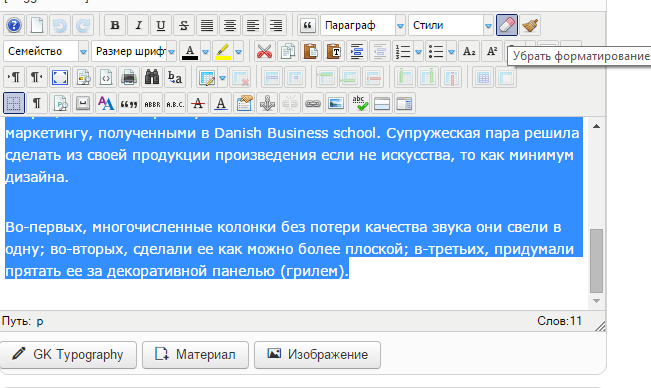Set left-to-right text direction

[x=14, y=78]
